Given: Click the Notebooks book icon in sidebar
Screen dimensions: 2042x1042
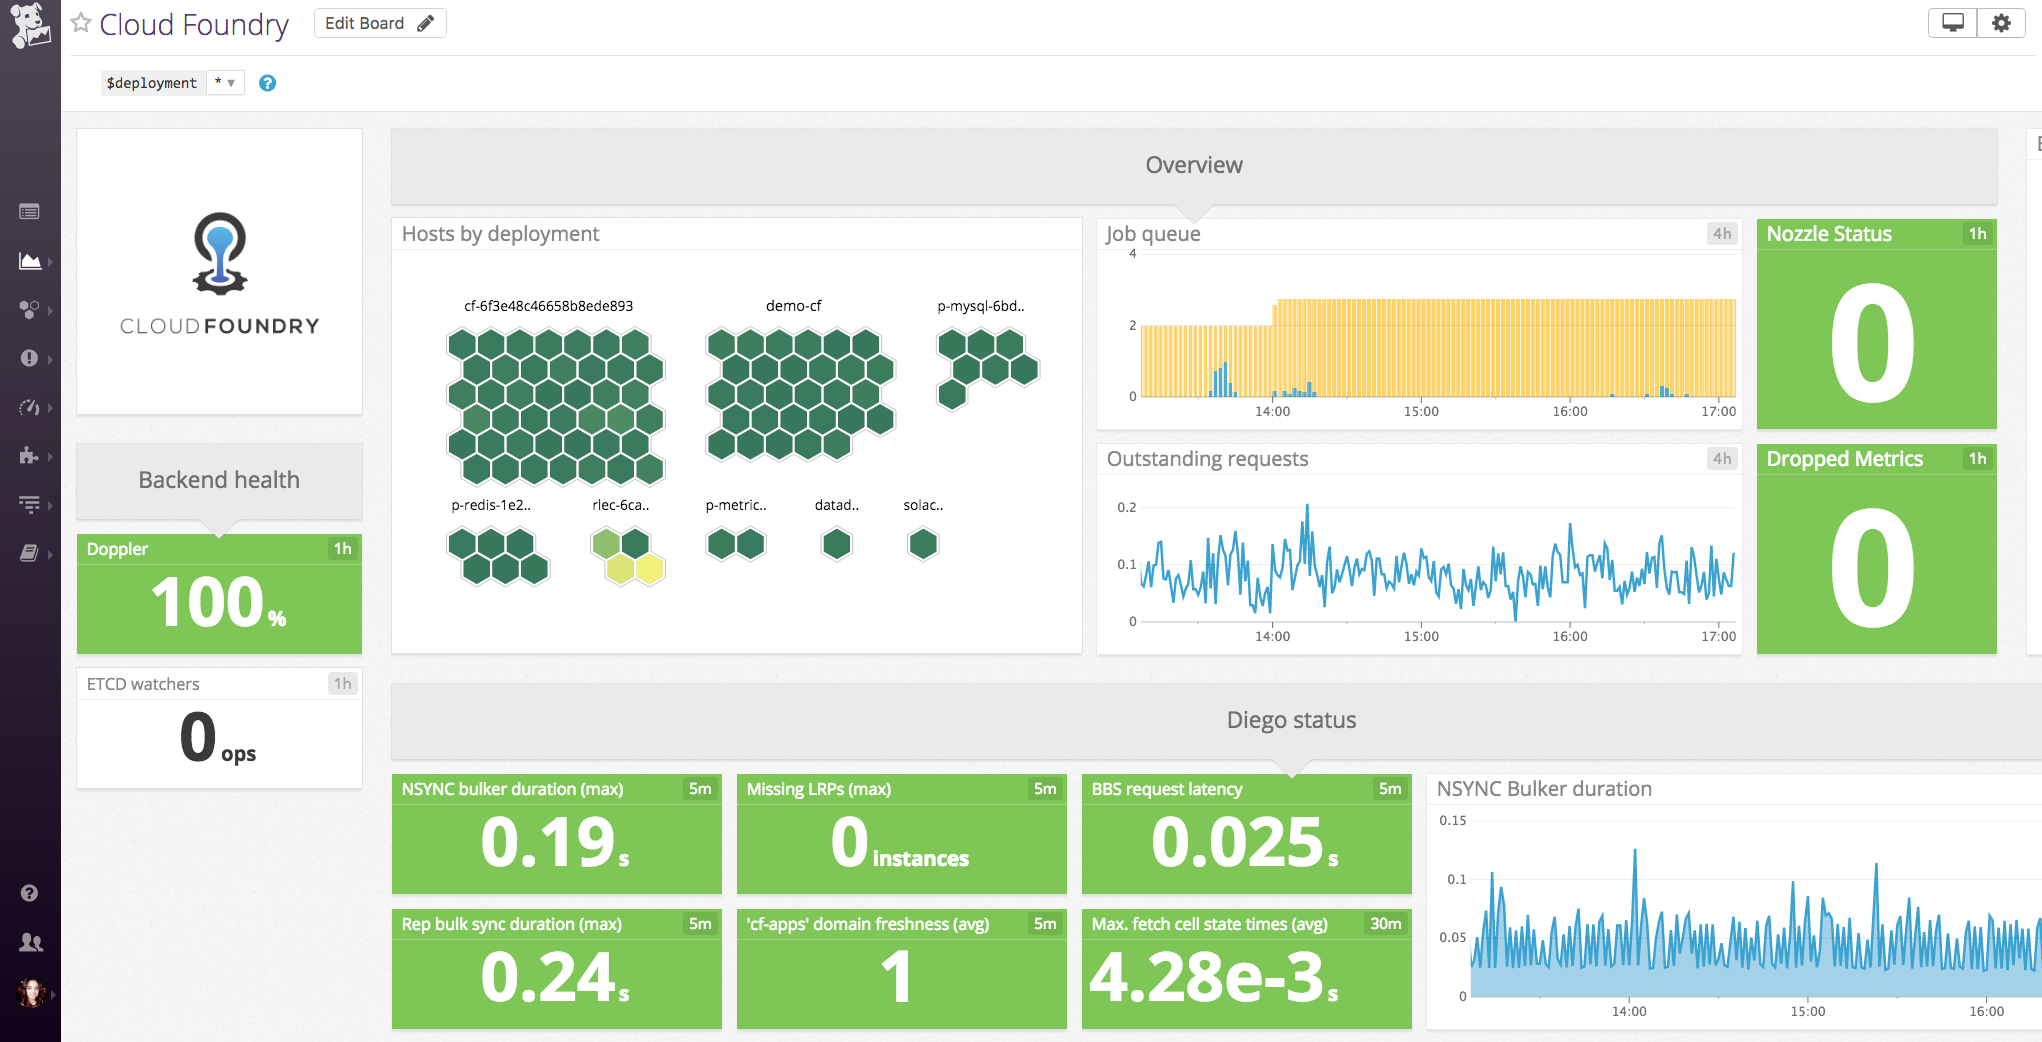Looking at the screenshot, I should click(28, 553).
